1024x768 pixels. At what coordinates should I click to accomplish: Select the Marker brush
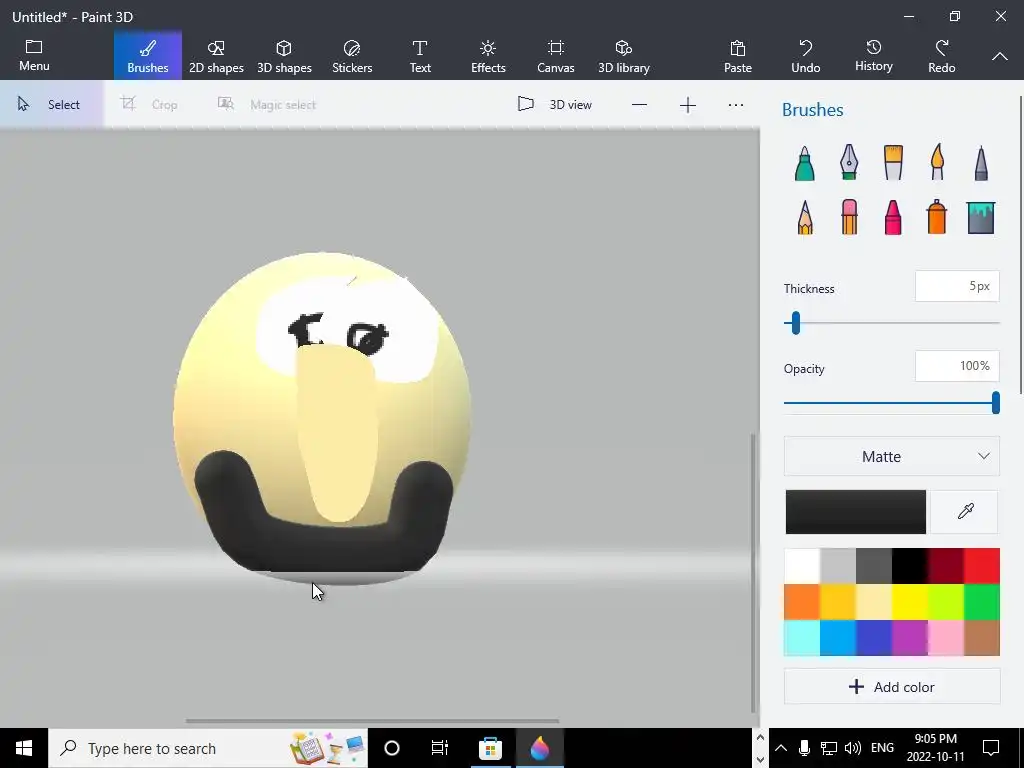pyautogui.click(x=805, y=163)
